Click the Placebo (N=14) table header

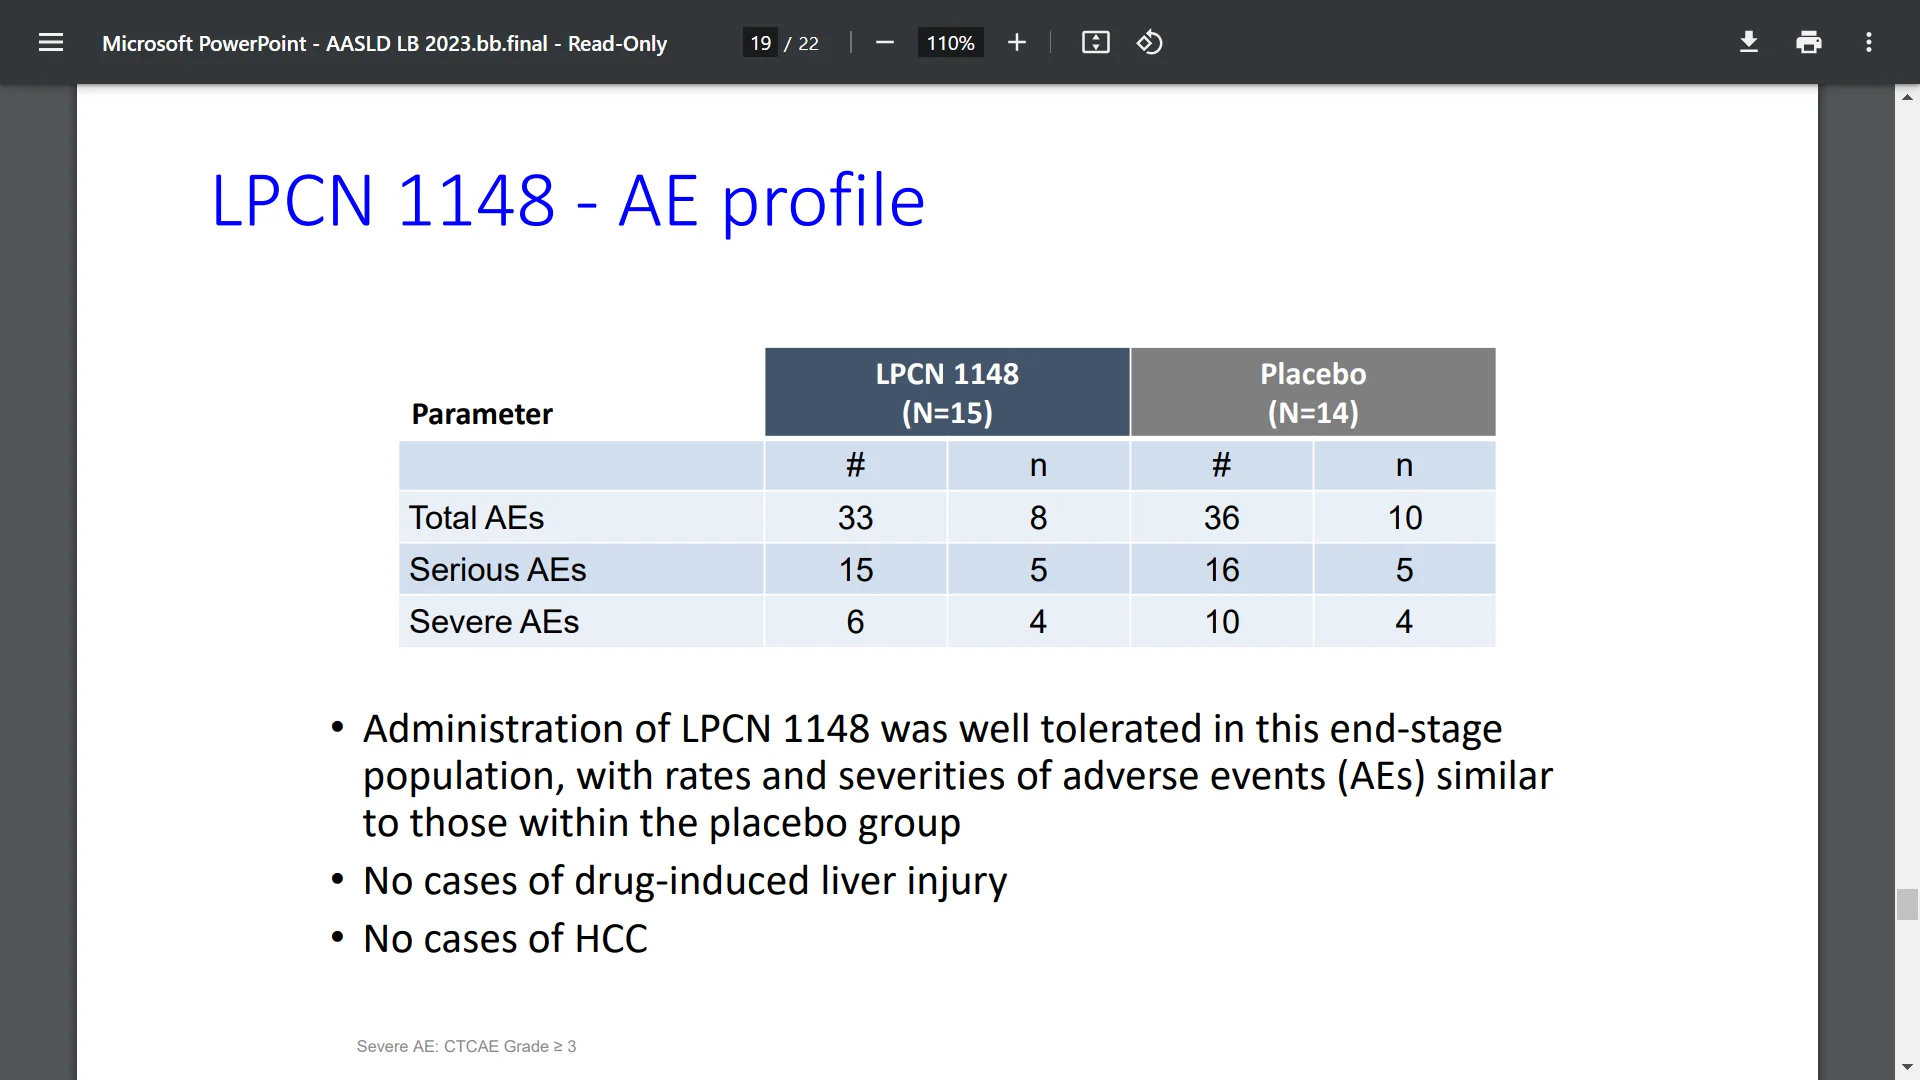tap(1312, 391)
